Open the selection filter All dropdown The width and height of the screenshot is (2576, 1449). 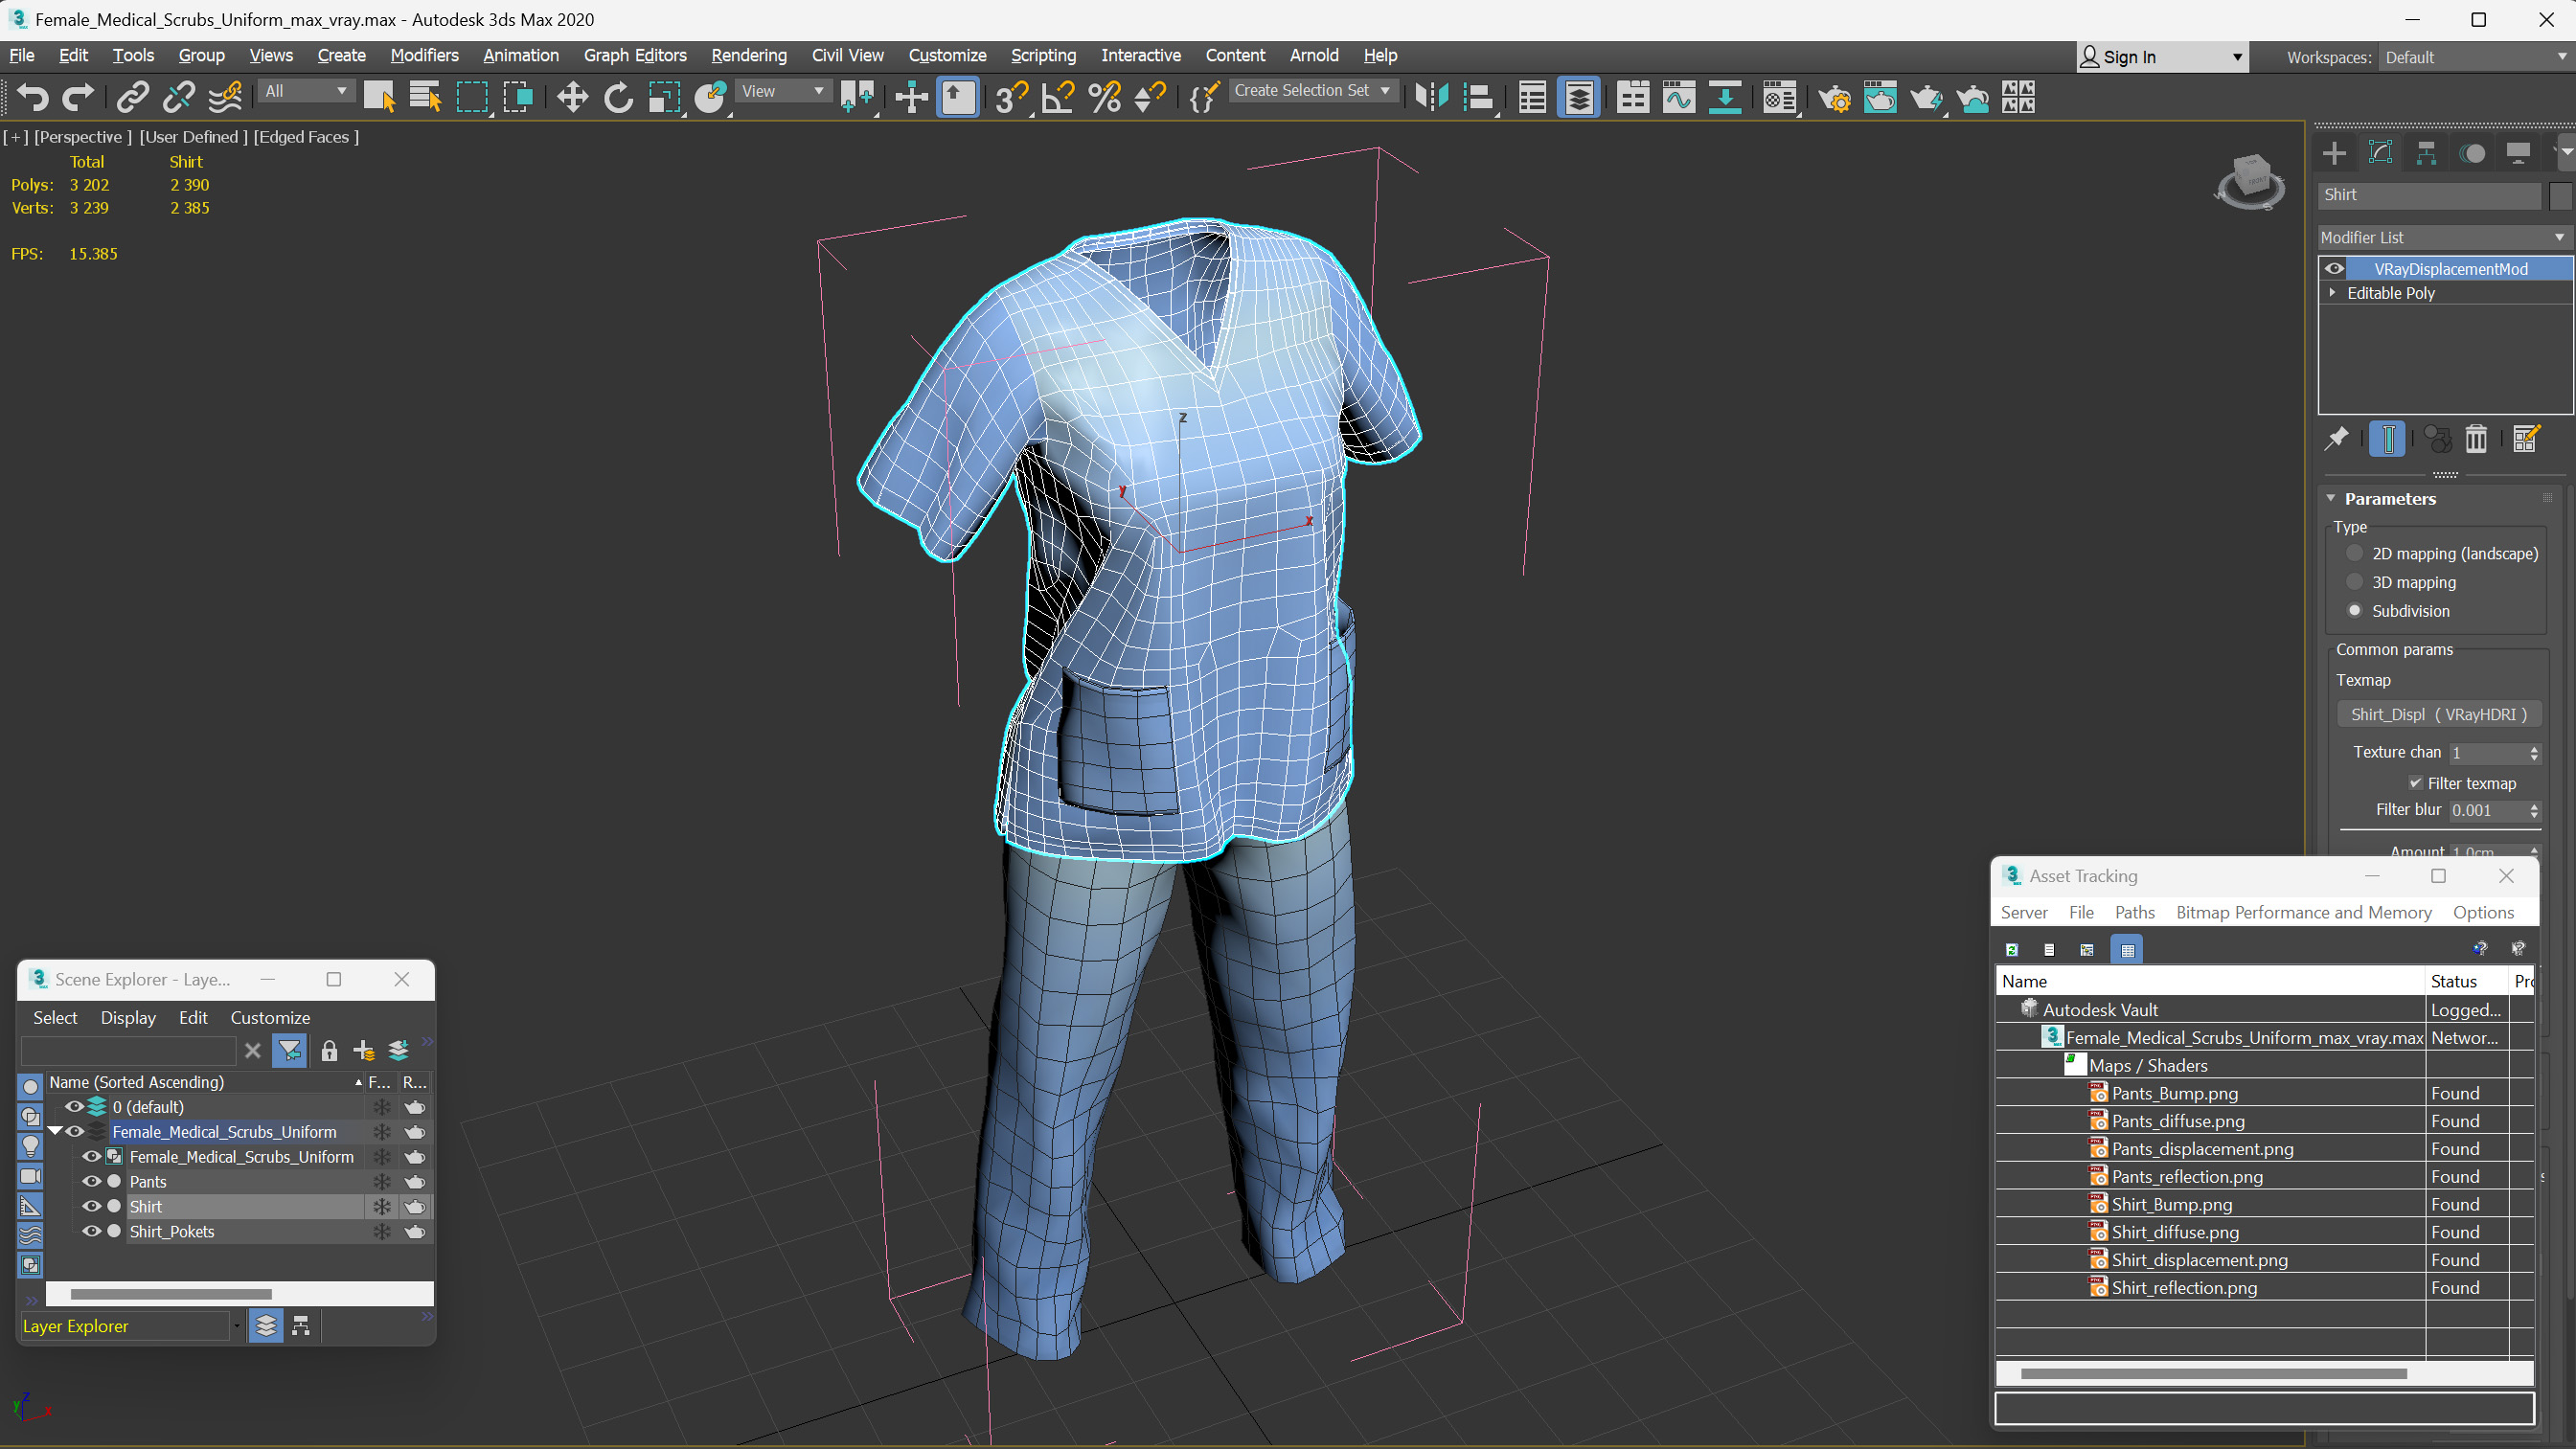[x=306, y=91]
